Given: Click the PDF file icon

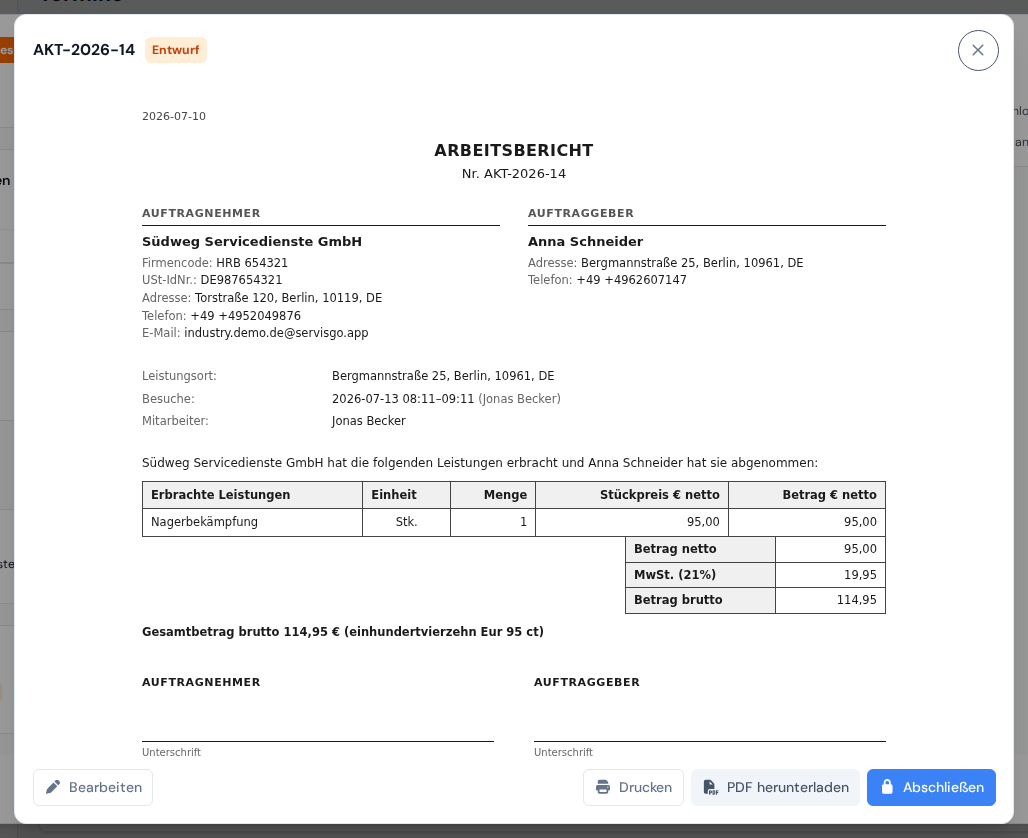Looking at the screenshot, I should 710,787.
